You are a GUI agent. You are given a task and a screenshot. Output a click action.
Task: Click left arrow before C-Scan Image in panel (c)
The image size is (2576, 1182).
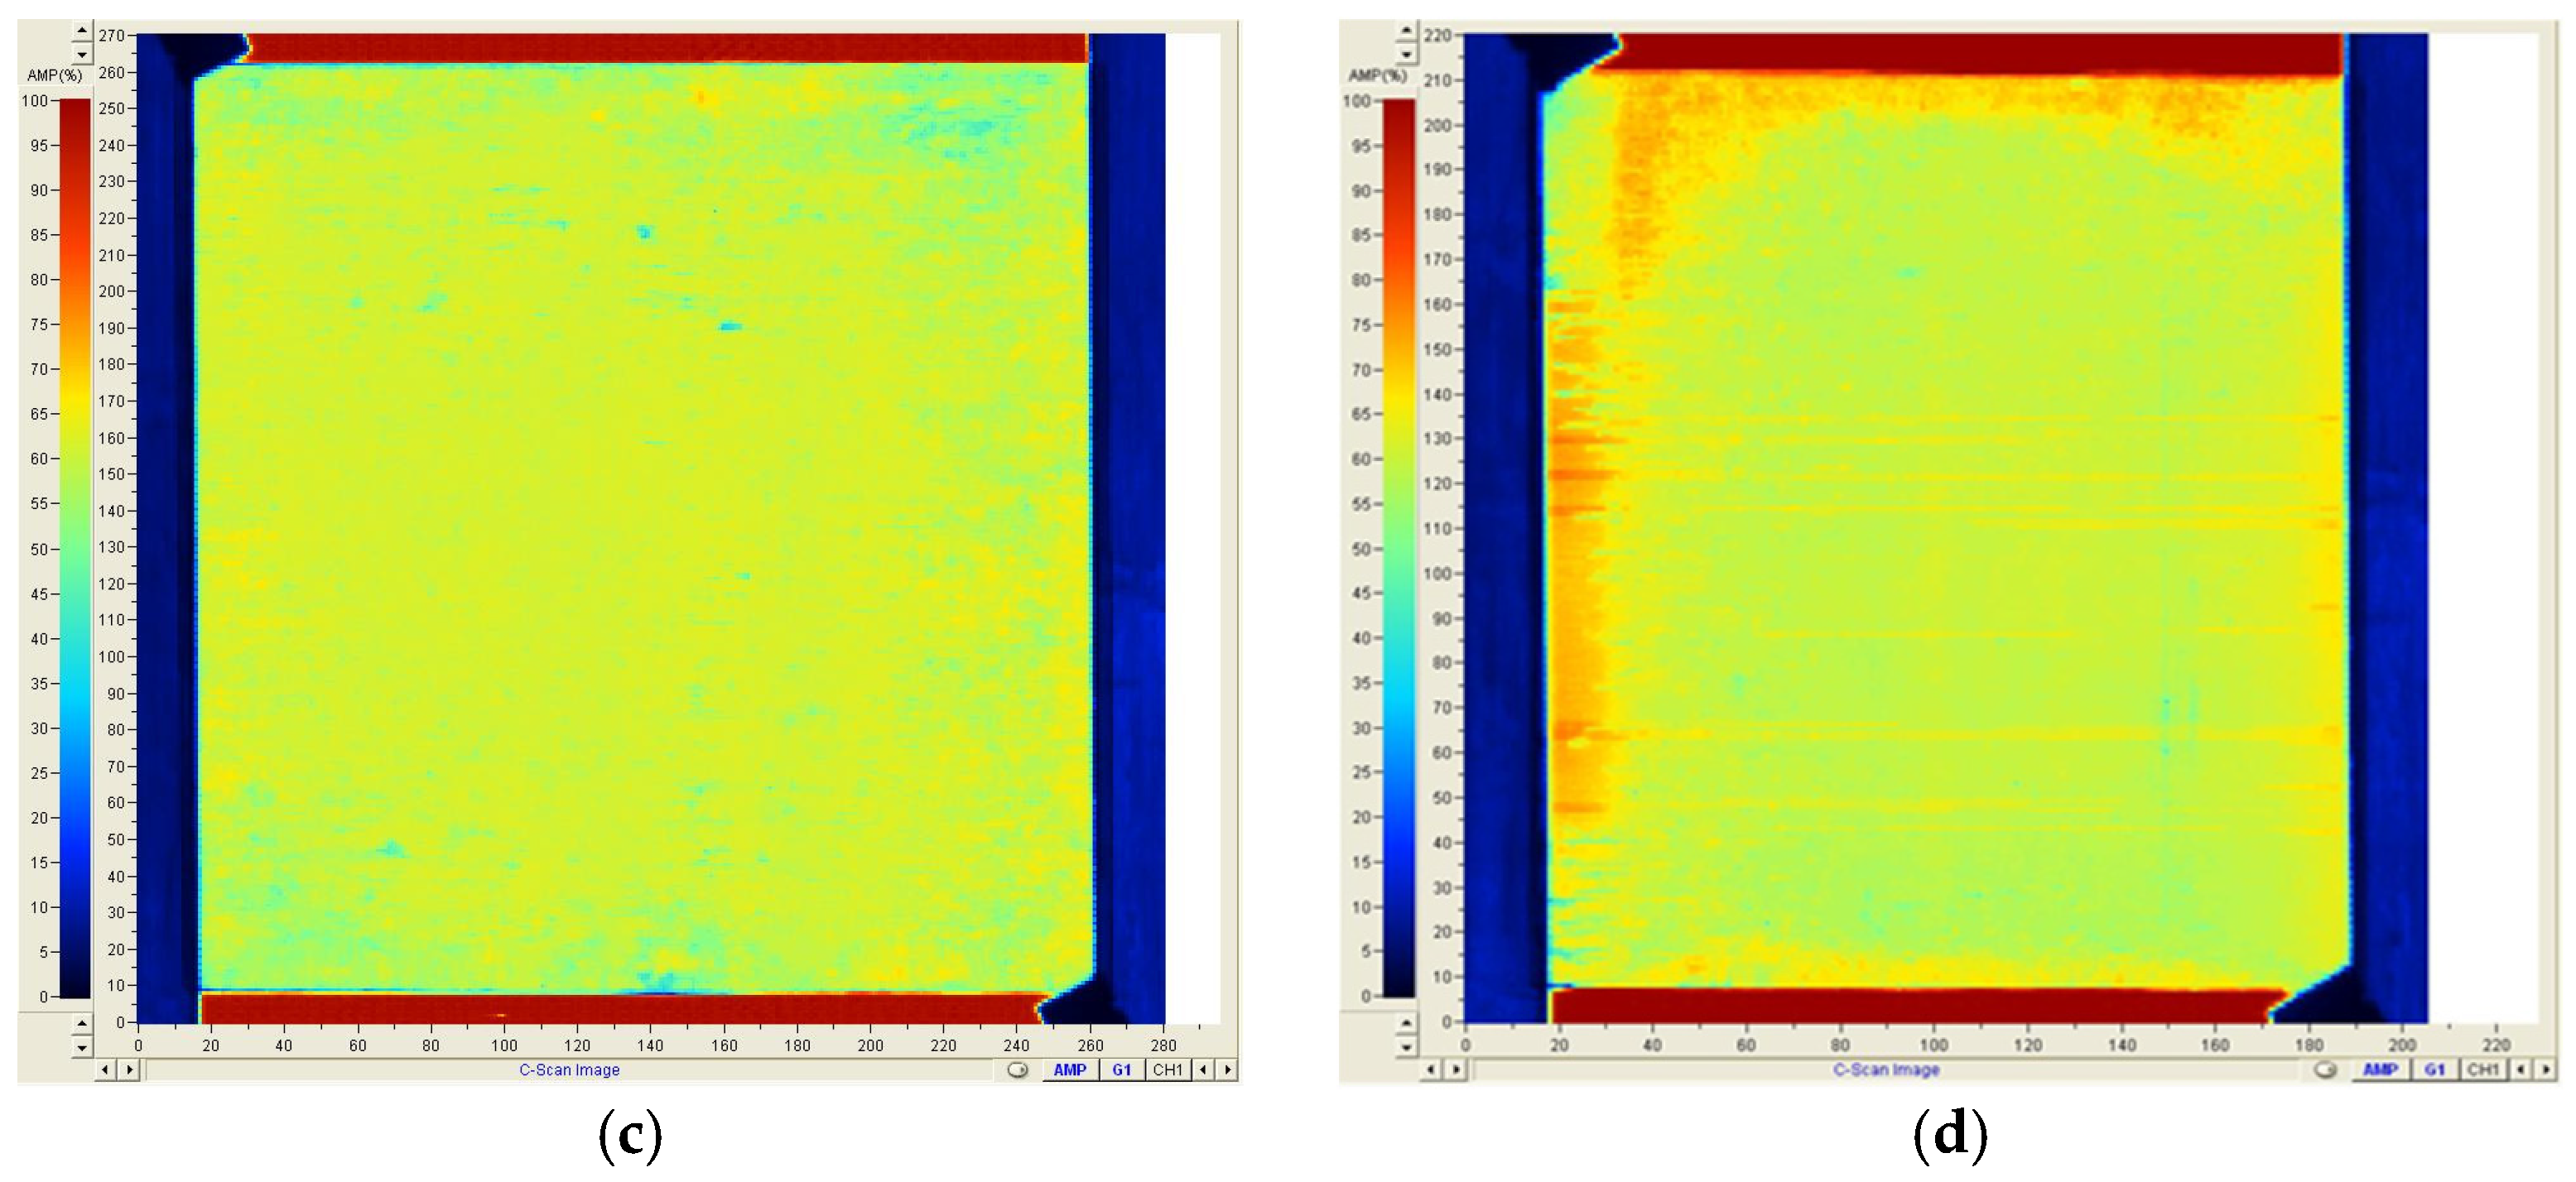[105, 1070]
